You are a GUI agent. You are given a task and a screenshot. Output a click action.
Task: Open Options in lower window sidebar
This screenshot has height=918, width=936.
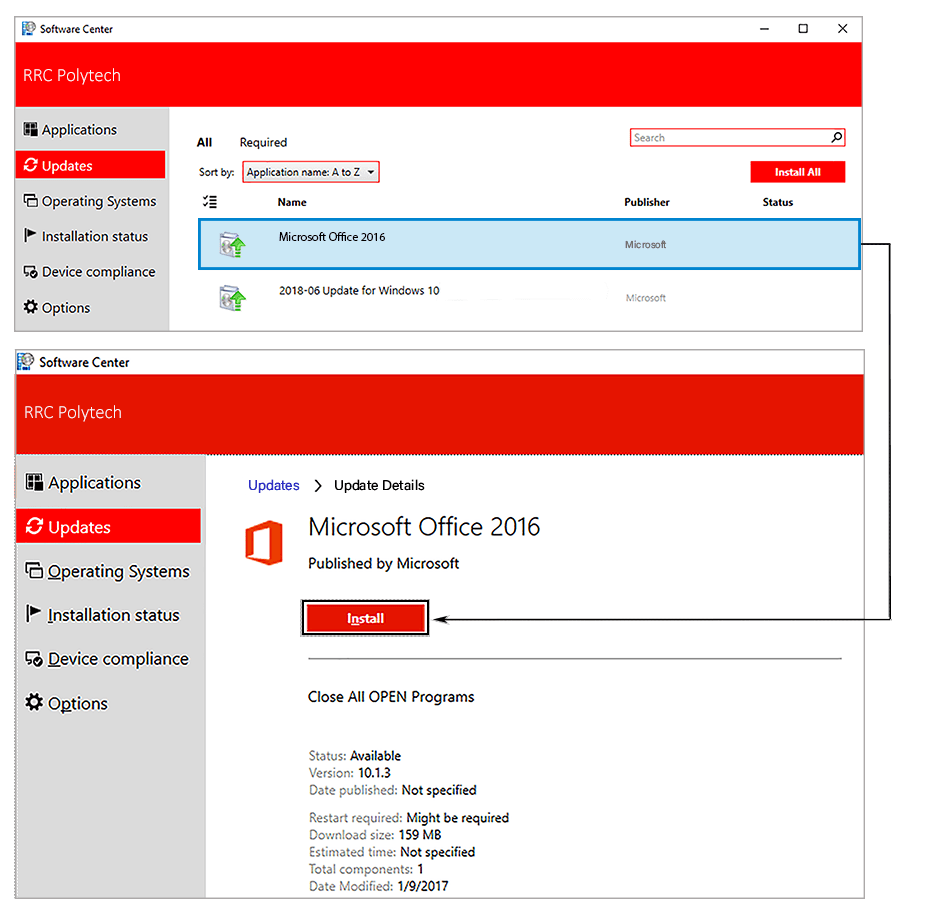point(78,703)
